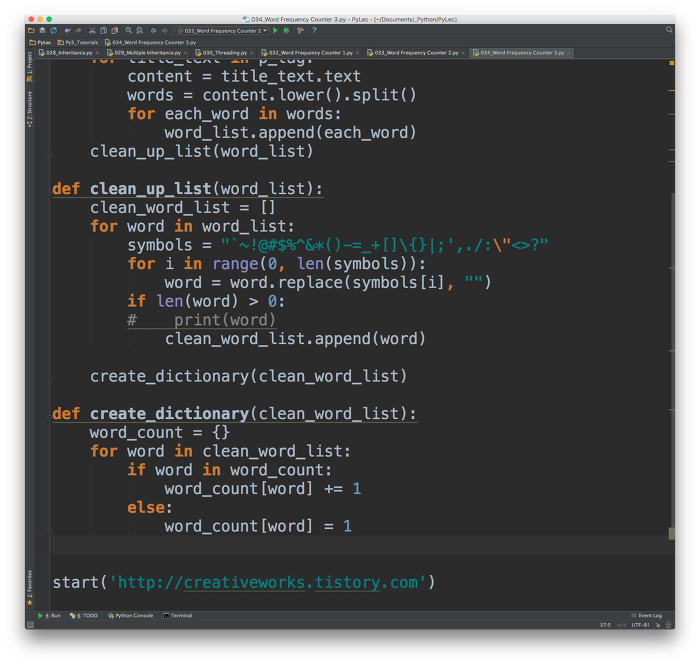The height and width of the screenshot is (665, 700).
Task: Start debugging with the bug icon
Action: click(x=287, y=30)
